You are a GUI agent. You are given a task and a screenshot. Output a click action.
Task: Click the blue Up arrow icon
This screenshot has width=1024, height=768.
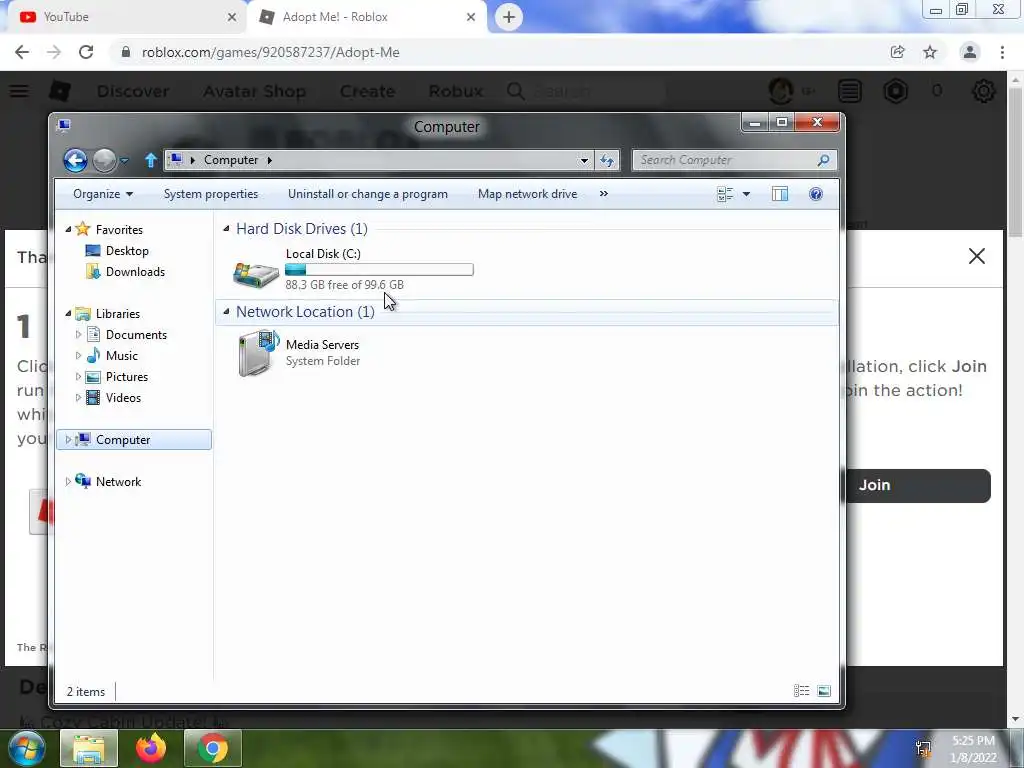click(151, 160)
